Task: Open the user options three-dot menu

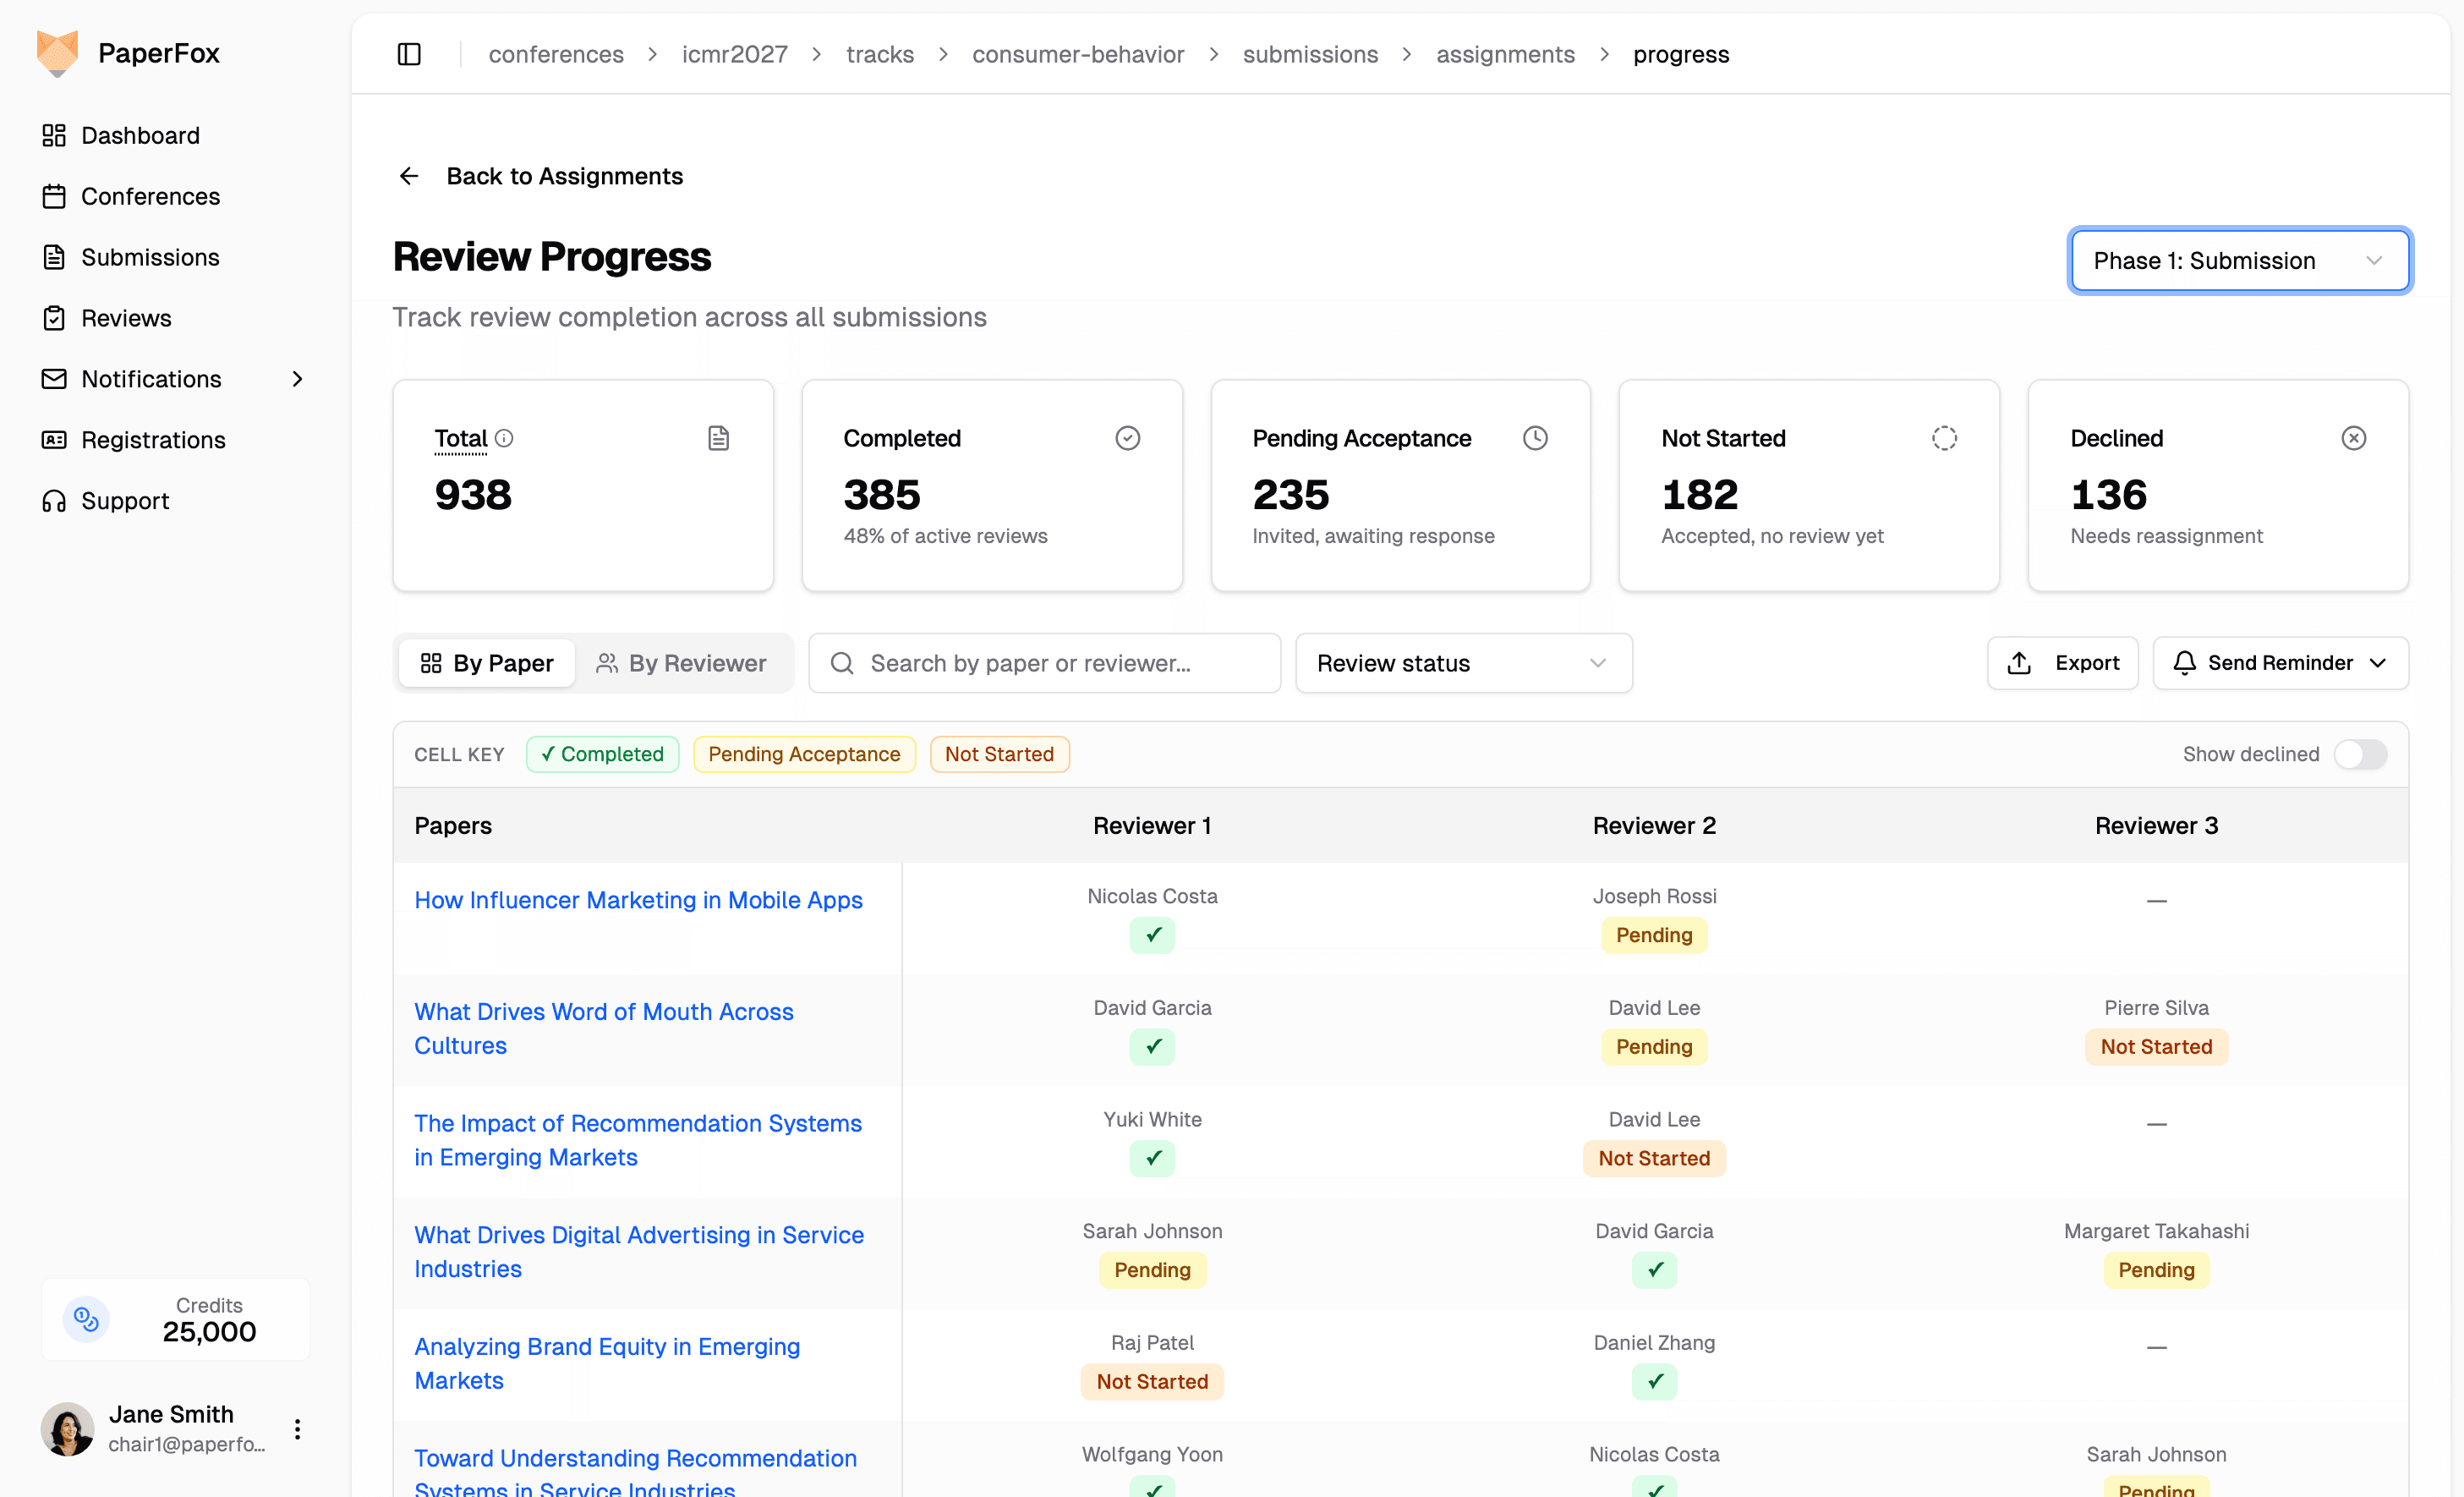Action: pyautogui.click(x=297, y=1429)
